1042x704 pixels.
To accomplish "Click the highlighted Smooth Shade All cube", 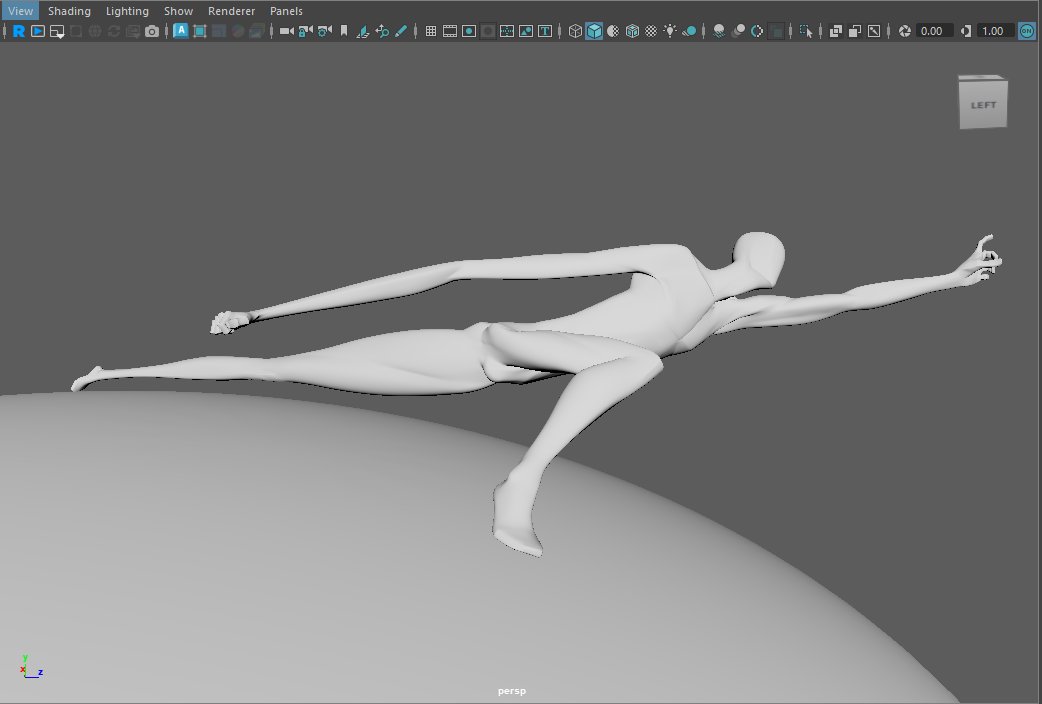I will coord(594,31).
